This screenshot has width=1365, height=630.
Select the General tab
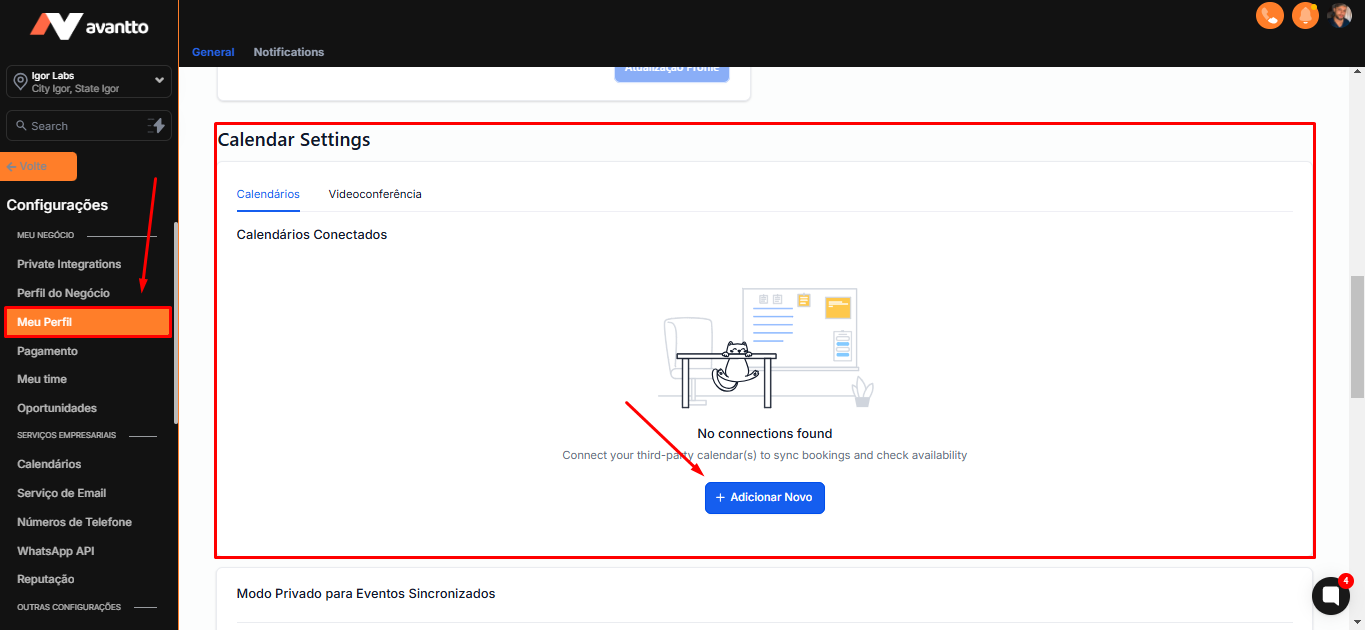click(213, 52)
